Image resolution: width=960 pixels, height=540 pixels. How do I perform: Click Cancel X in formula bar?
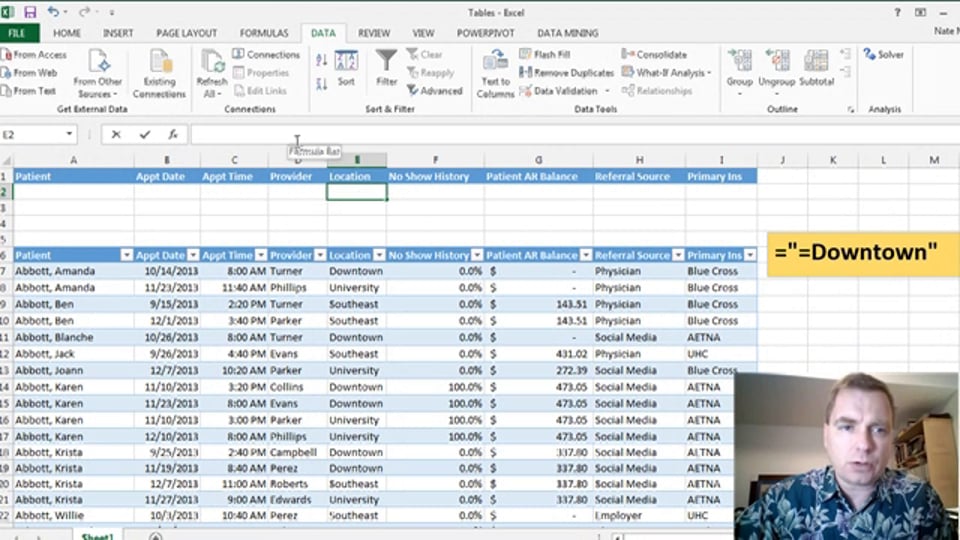click(116, 134)
